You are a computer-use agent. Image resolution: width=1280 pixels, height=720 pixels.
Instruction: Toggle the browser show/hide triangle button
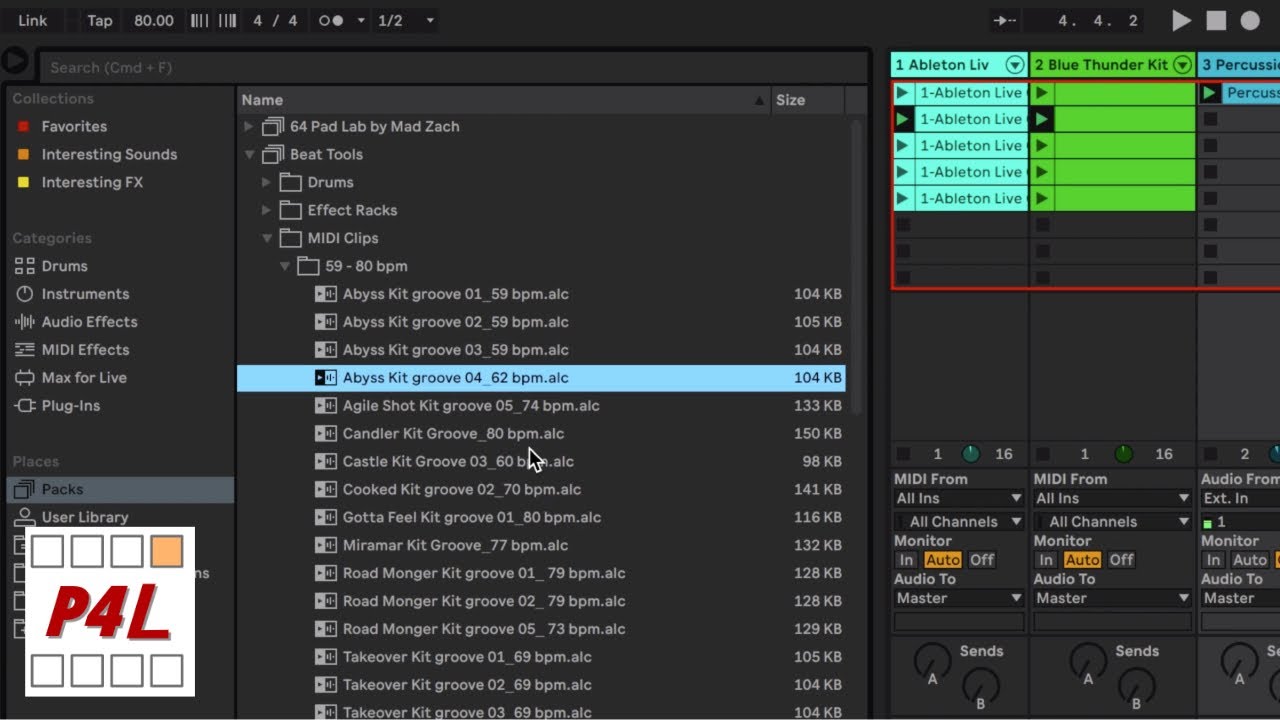(15, 62)
